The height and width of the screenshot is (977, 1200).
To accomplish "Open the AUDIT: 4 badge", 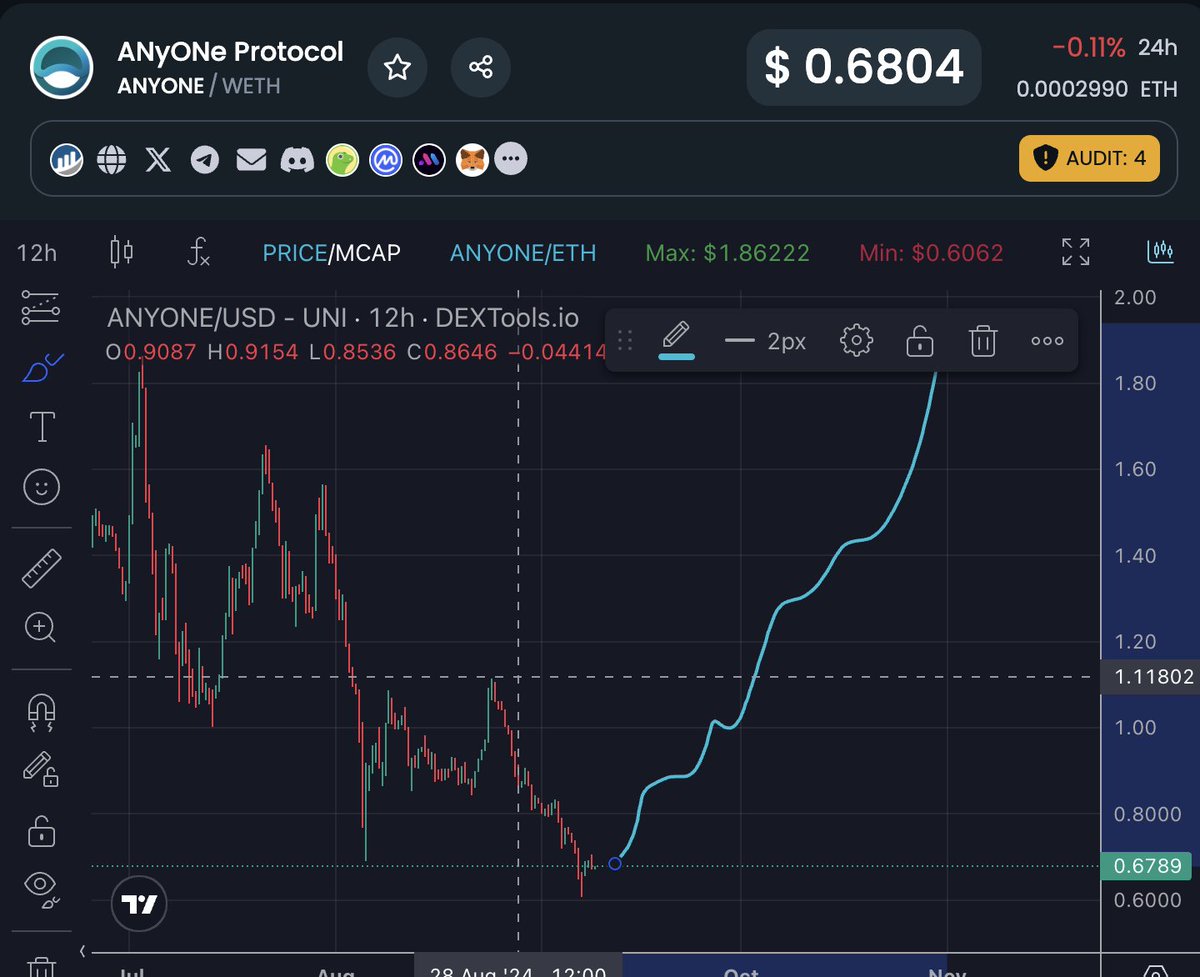I will pyautogui.click(x=1090, y=158).
